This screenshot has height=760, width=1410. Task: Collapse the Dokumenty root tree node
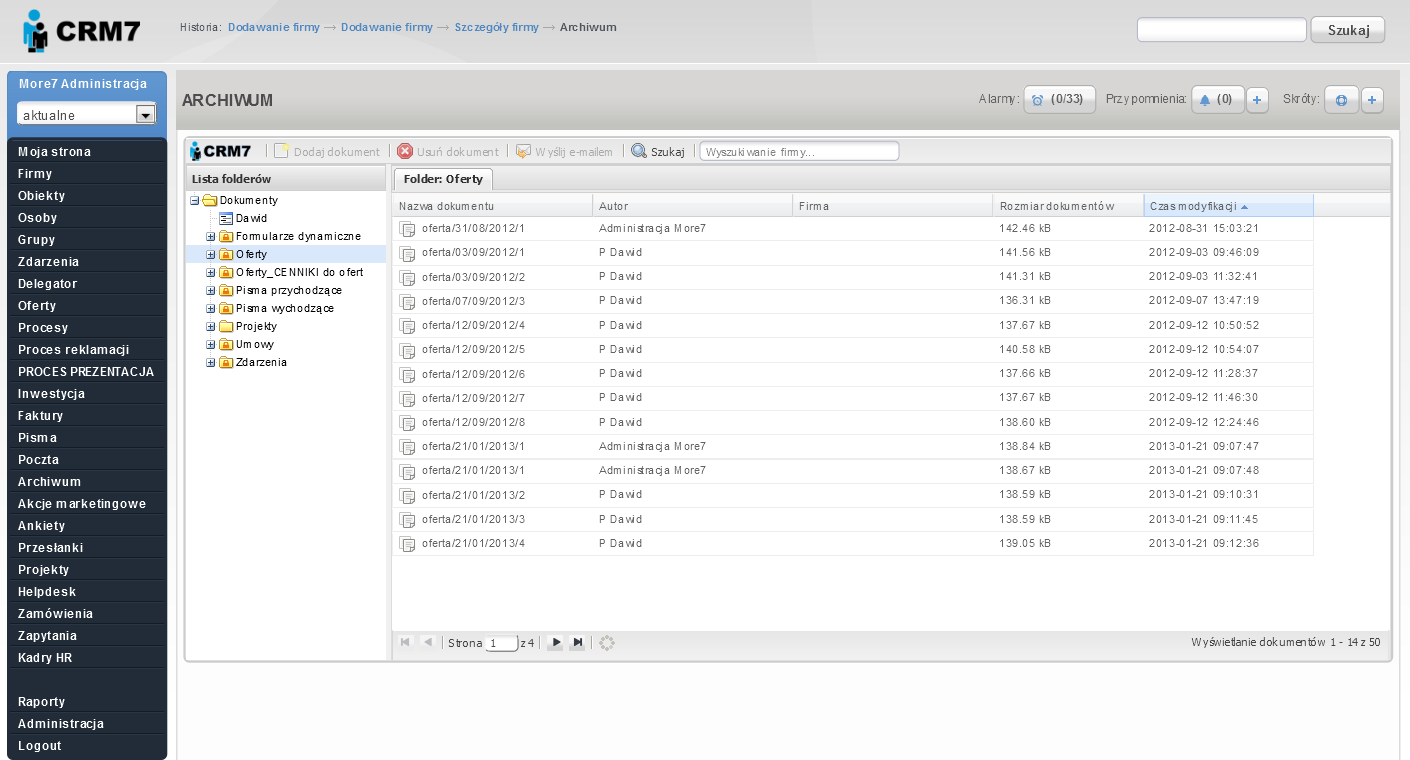pyautogui.click(x=195, y=200)
